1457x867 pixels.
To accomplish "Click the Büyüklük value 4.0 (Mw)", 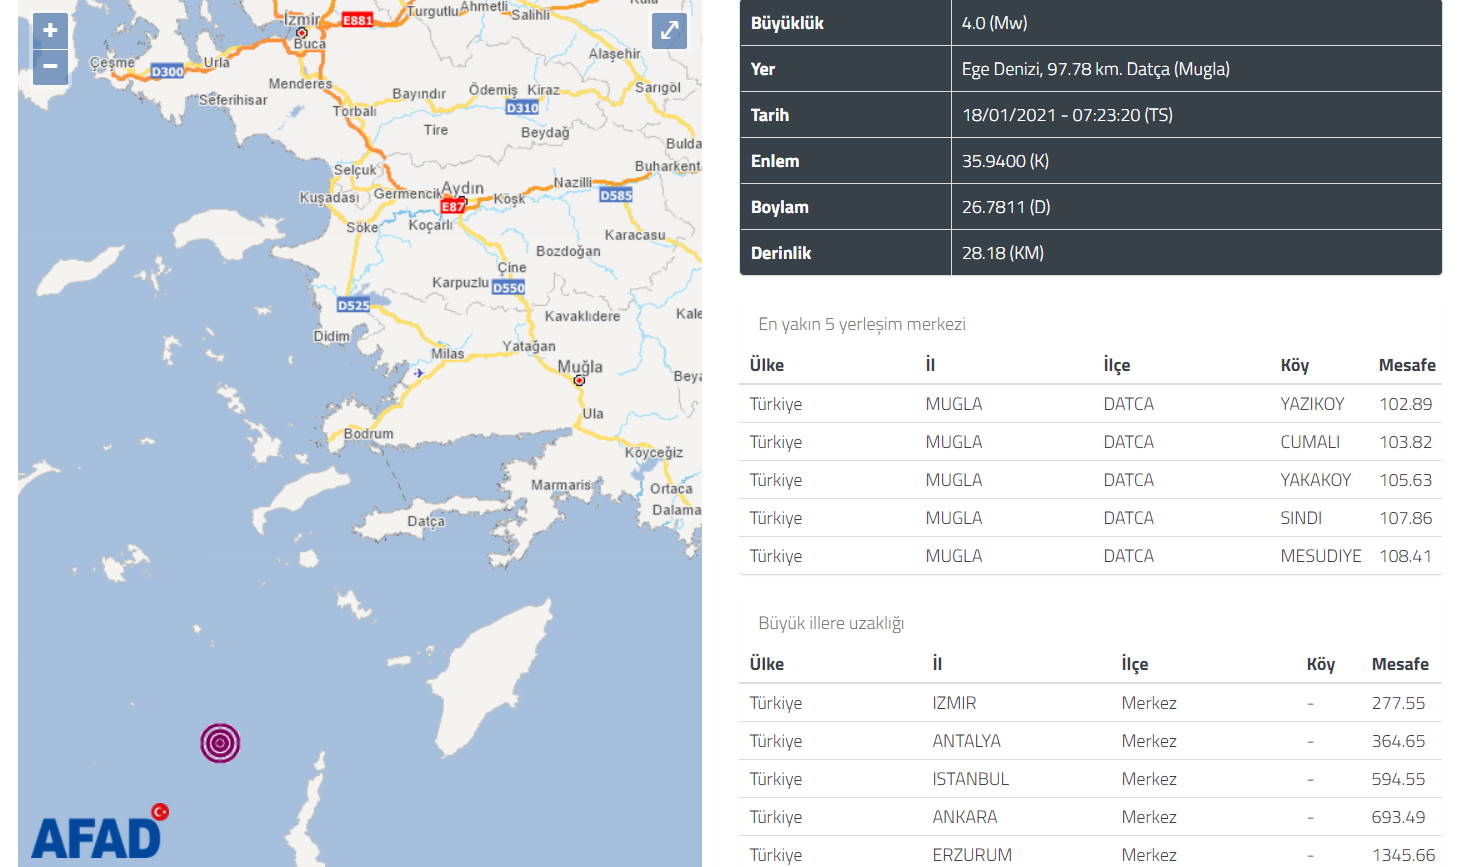I will coord(994,23).
